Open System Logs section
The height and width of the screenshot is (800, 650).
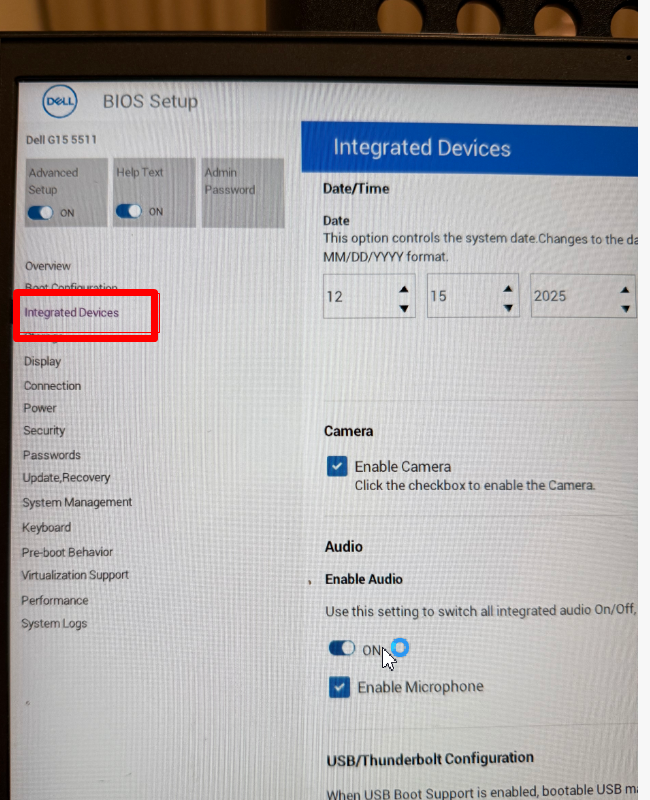[54, 623]
